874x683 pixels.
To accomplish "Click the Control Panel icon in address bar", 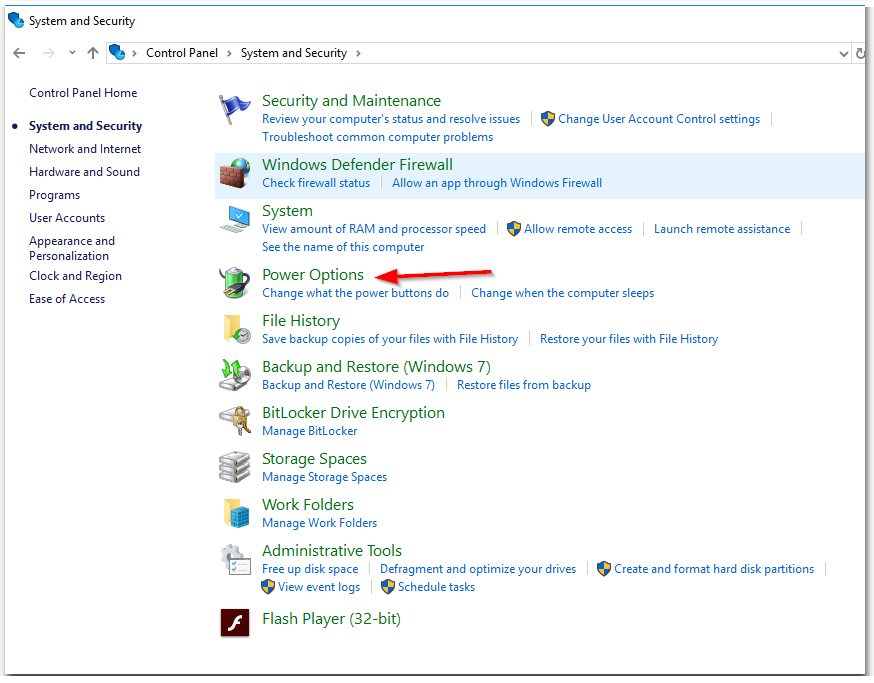I will [116, 52].
